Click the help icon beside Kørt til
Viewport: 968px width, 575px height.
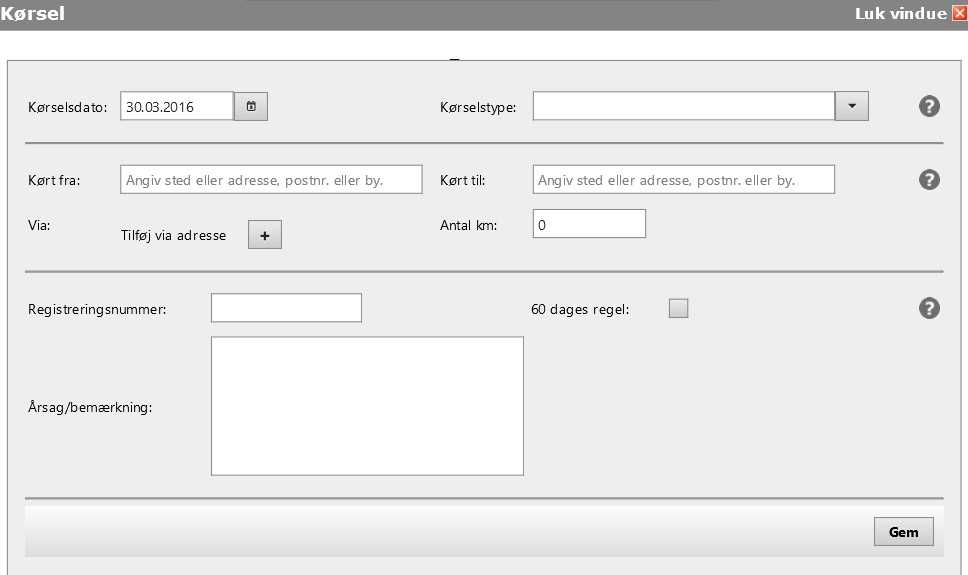929,179
